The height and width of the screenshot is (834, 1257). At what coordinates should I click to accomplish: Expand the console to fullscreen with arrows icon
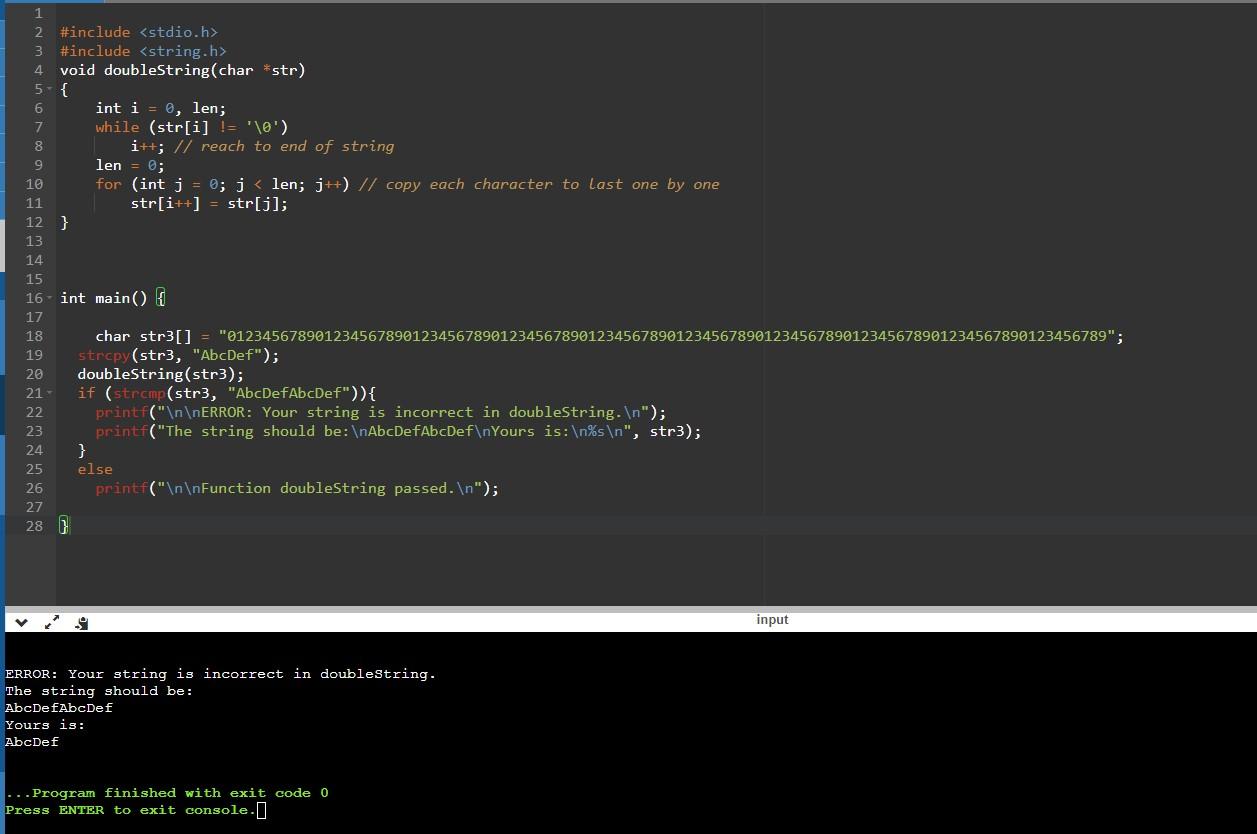pos(52,621)
